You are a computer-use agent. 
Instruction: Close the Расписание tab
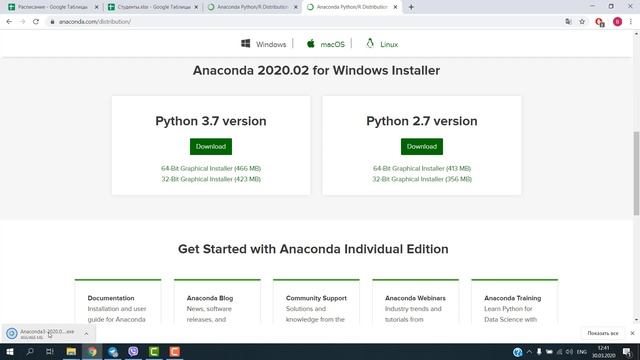click(x=96, y=7)
